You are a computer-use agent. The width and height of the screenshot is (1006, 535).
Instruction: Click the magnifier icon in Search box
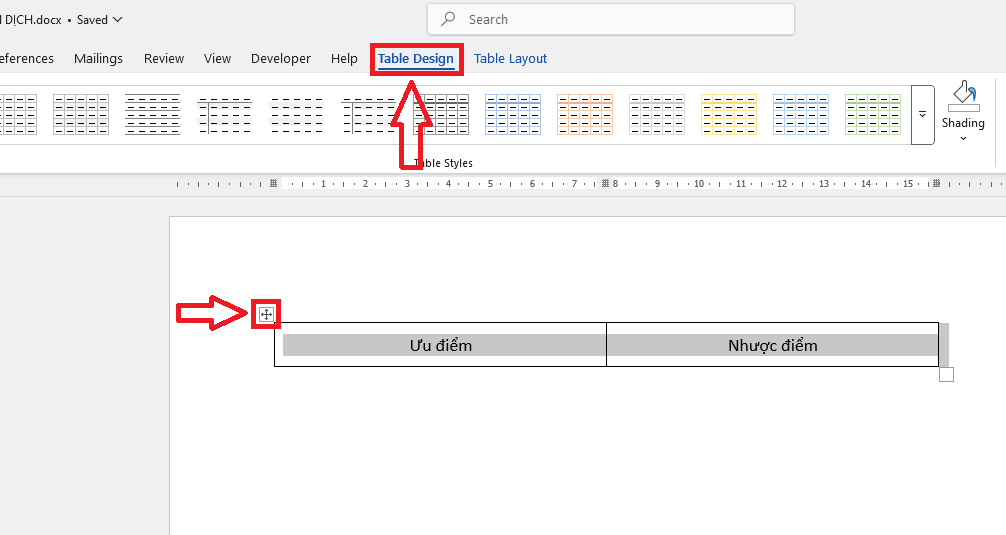pos(449,19)
